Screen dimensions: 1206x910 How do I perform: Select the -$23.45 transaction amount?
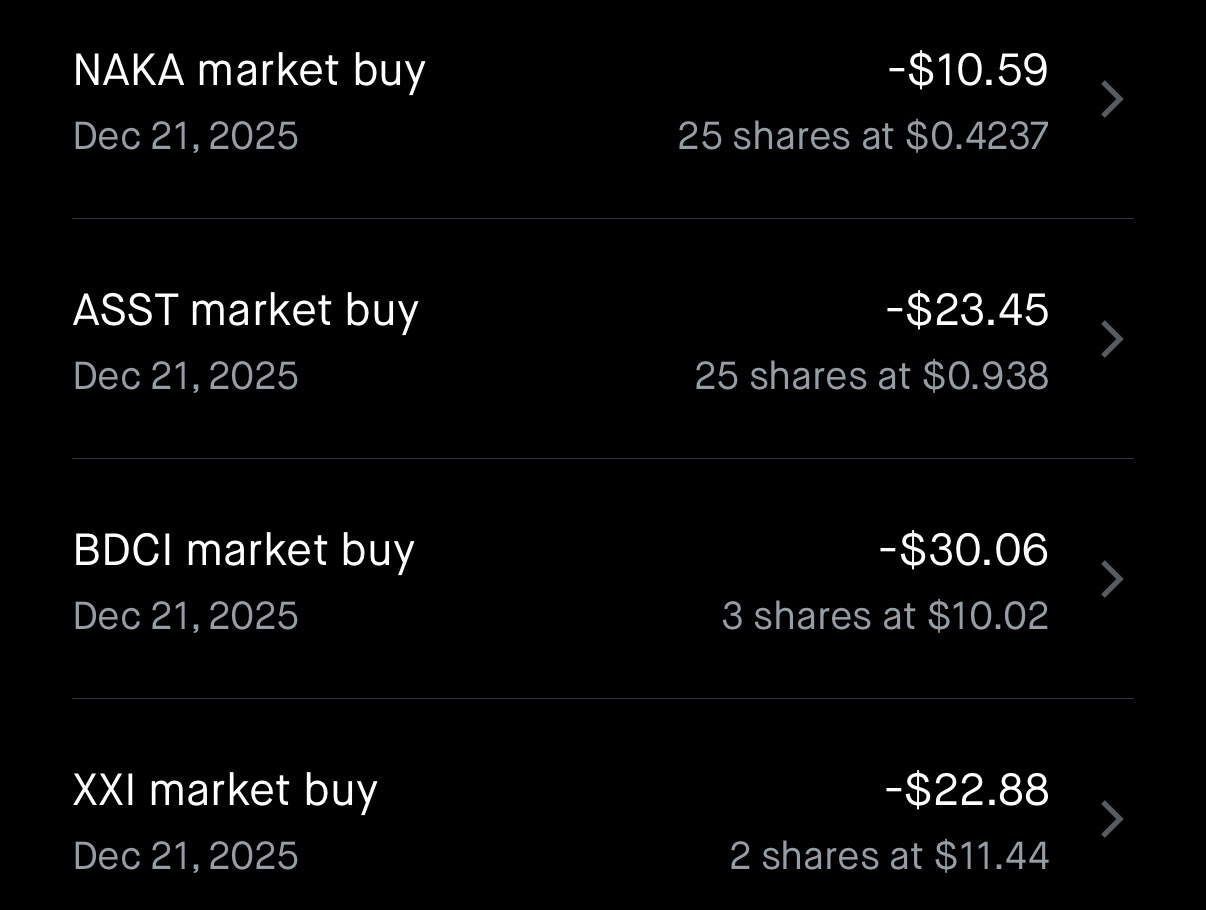[966, 310]
